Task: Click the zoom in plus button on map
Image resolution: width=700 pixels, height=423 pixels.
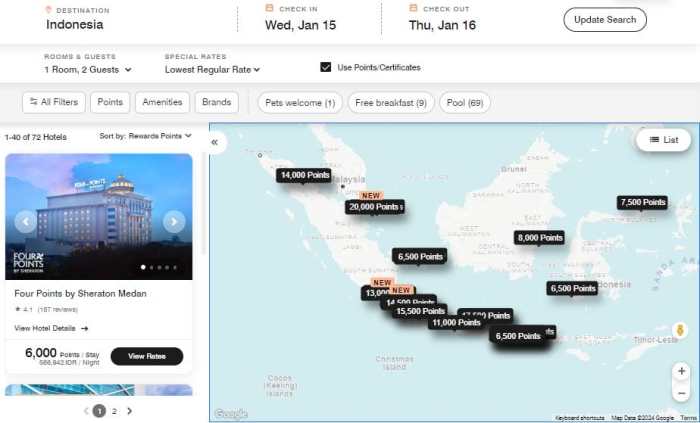Action: coord(681,371)
